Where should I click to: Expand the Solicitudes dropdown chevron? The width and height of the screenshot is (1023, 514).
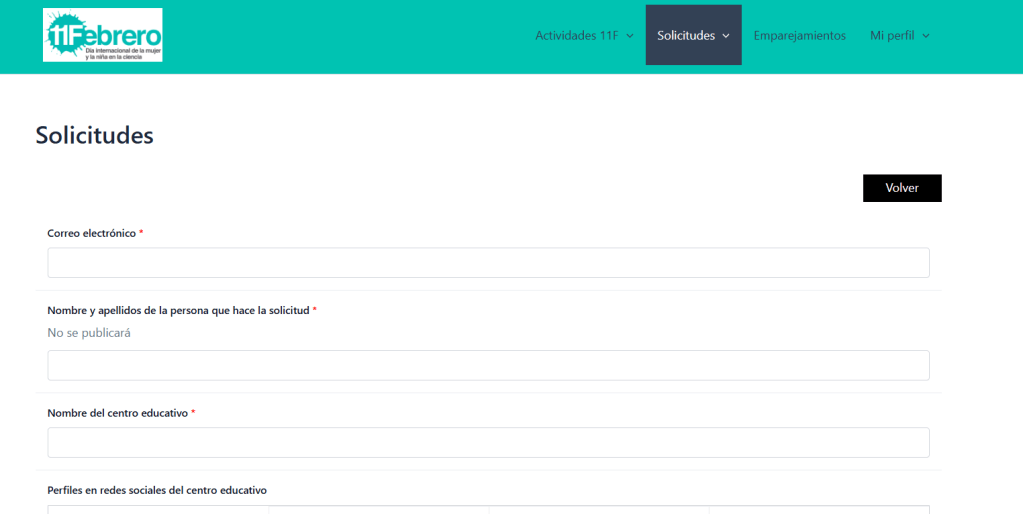point(726,36)
